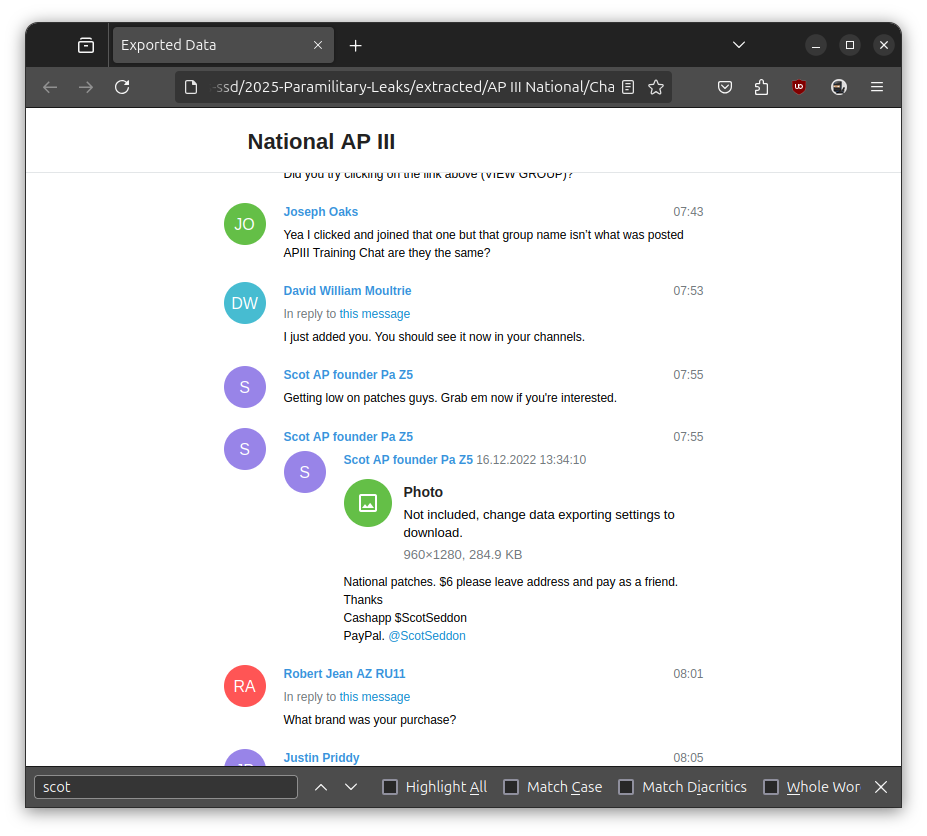Viewport: 927px width, 836px height.
Task: Click the 16.12.2022 13:34:10 forwarded date
Action: pos(531,460)
